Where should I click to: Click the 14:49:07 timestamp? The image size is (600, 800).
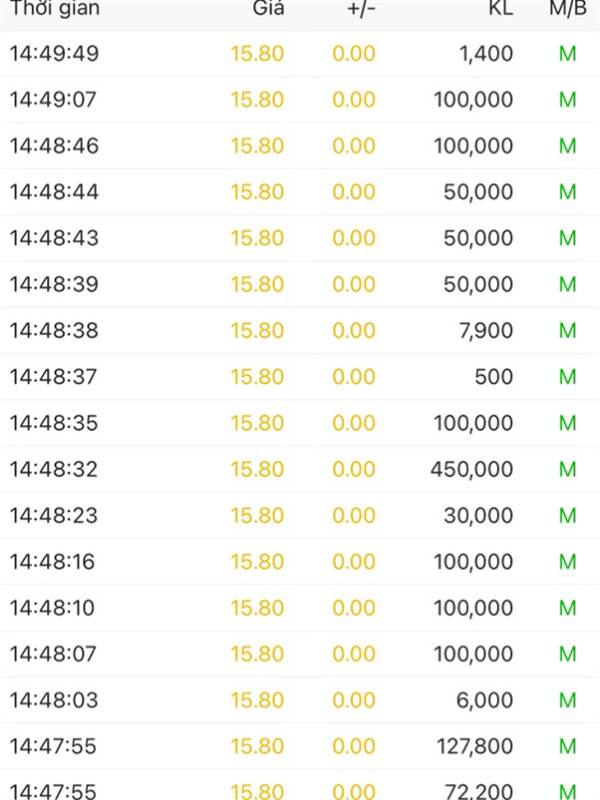click(54, 100)
